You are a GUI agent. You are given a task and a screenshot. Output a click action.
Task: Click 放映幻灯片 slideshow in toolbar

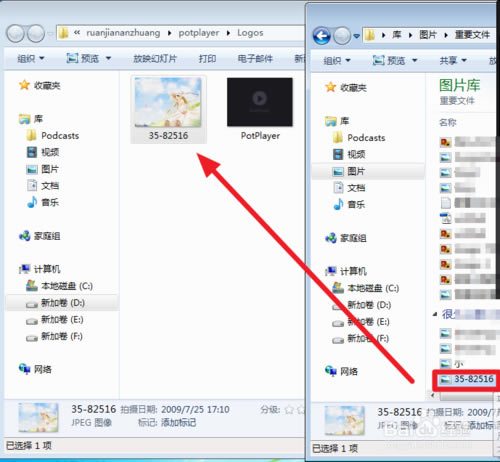tap(155, 59)
